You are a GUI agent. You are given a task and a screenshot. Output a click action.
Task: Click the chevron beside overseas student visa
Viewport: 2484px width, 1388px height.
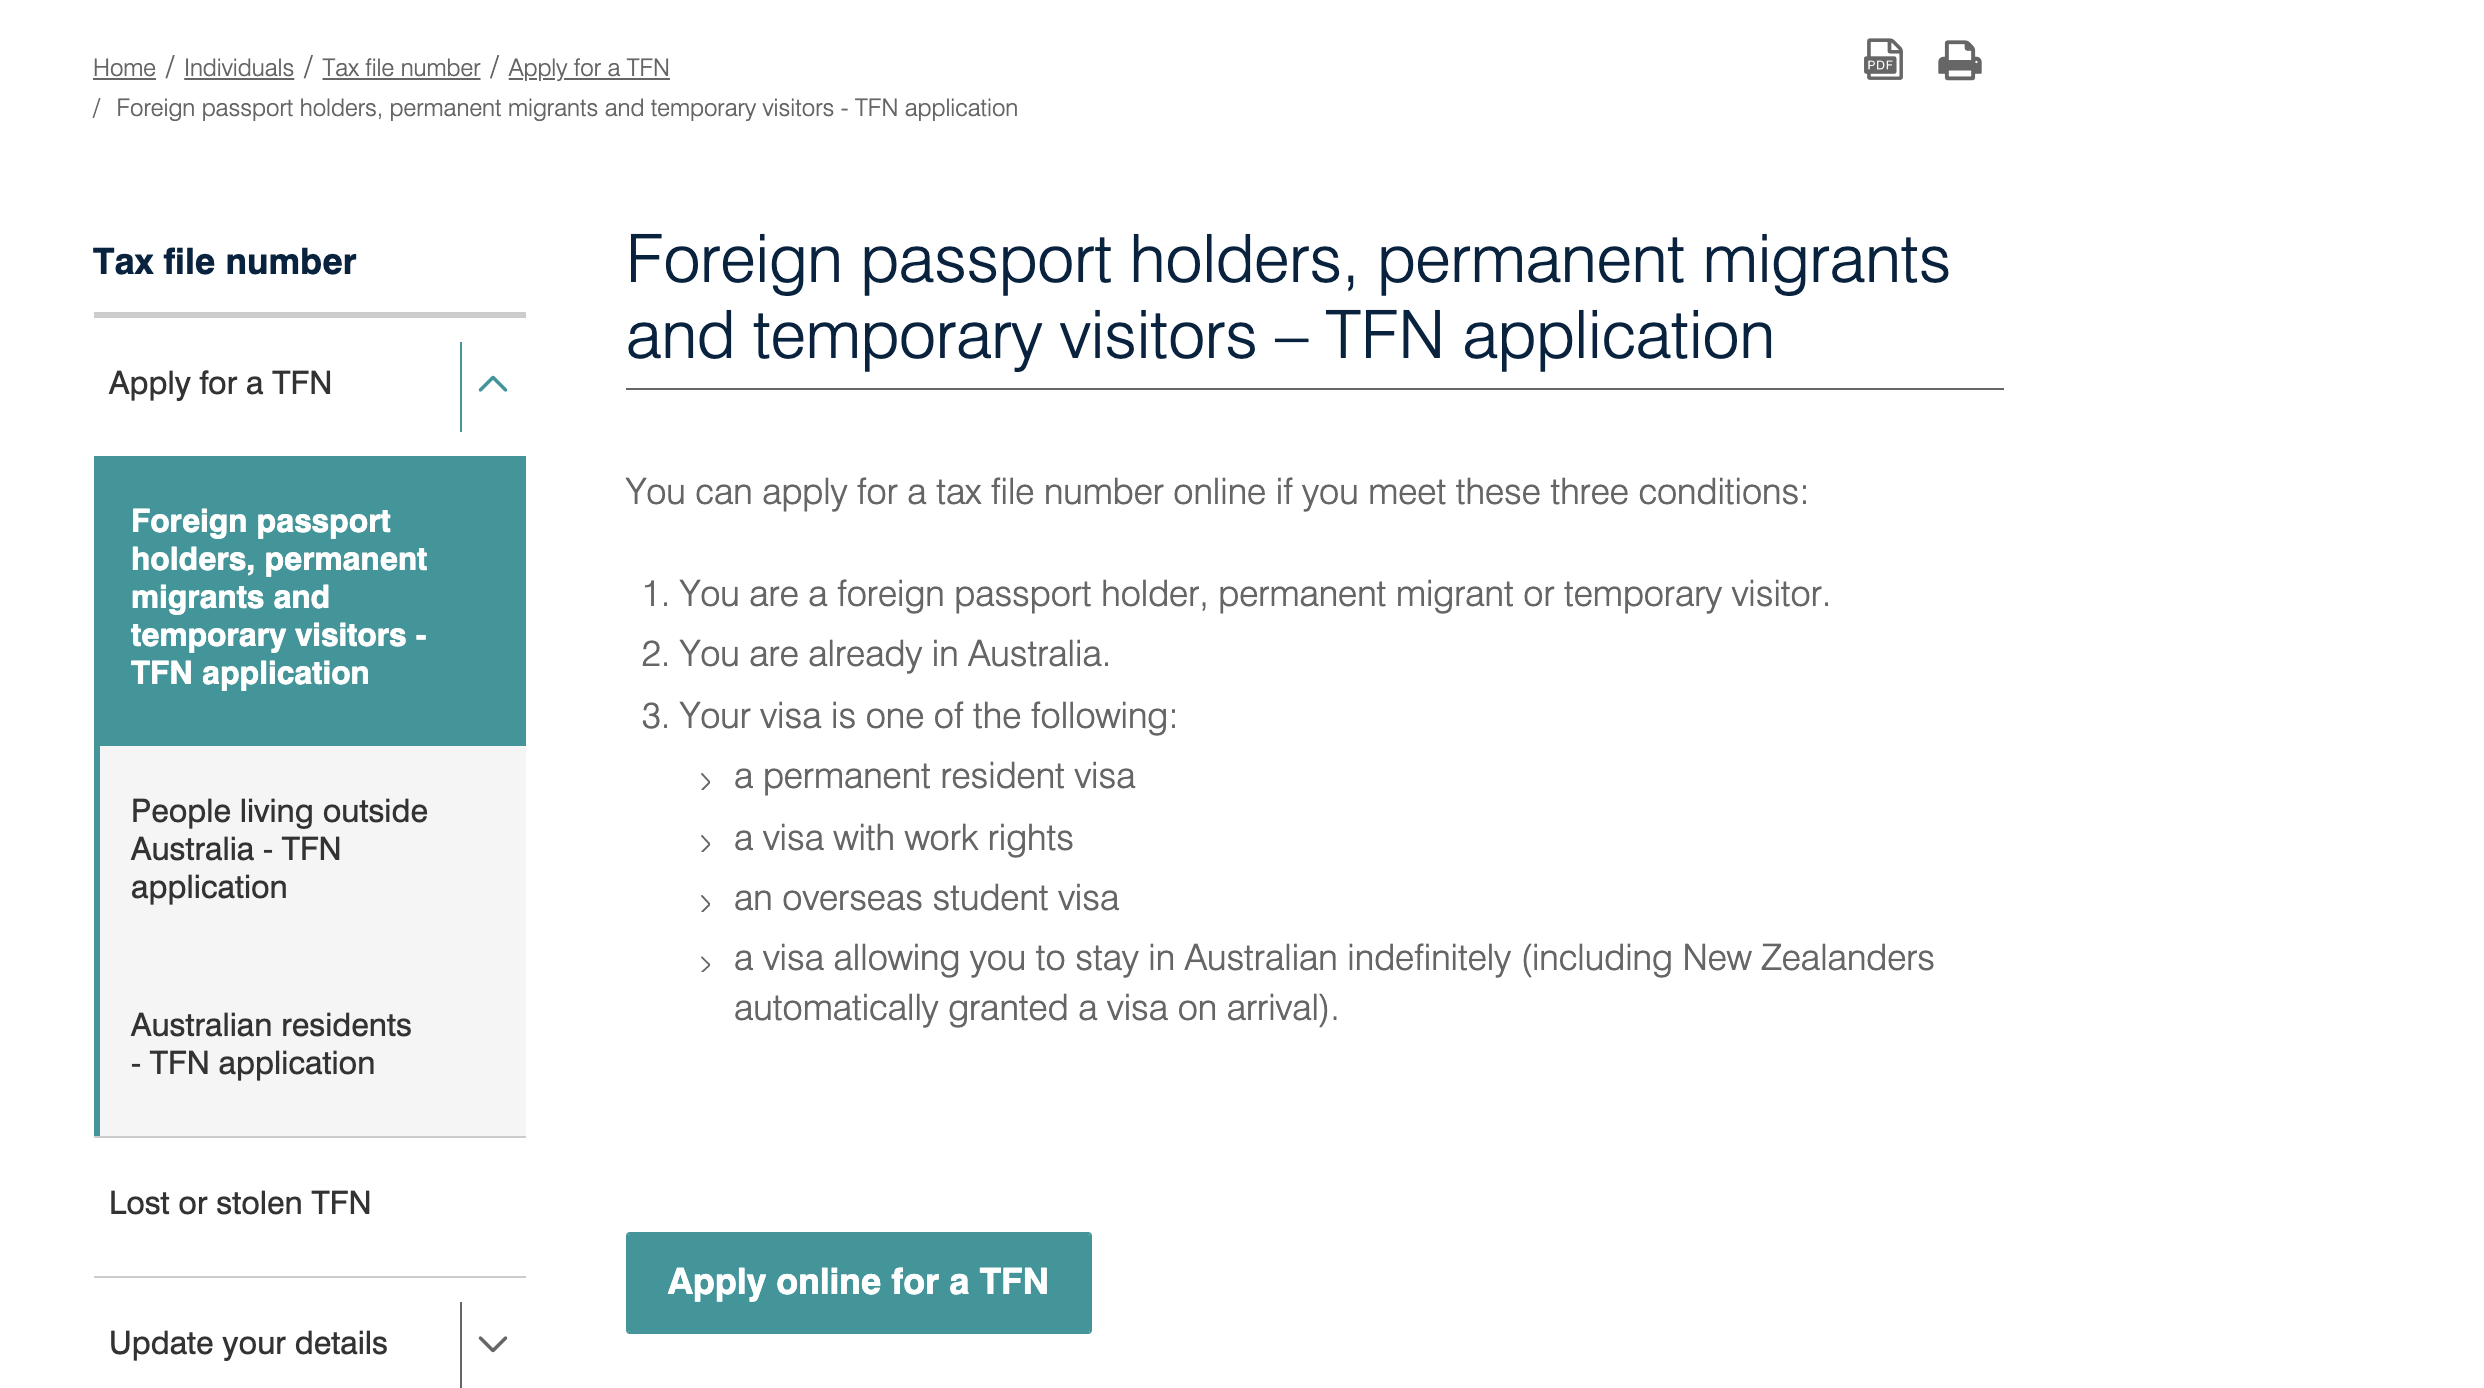[706, 903]
